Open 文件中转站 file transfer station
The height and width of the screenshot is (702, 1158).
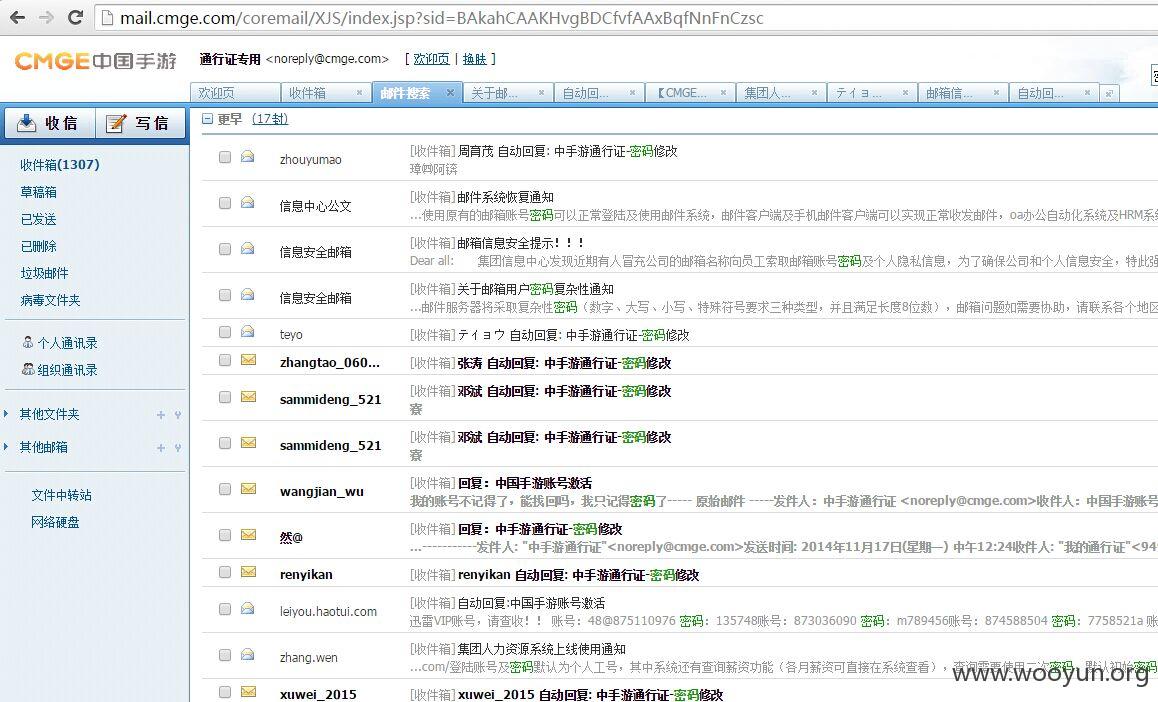coord(61,495)
